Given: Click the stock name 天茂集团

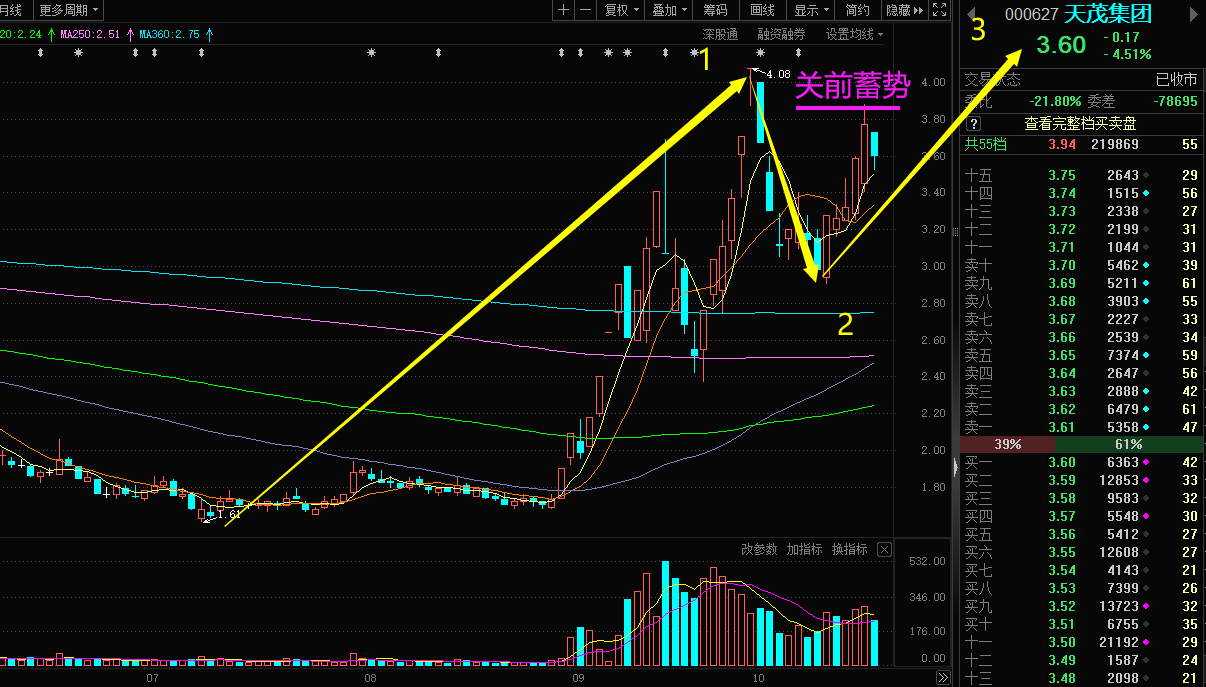Looking at the screenshot, I should tap(1107, 14).
